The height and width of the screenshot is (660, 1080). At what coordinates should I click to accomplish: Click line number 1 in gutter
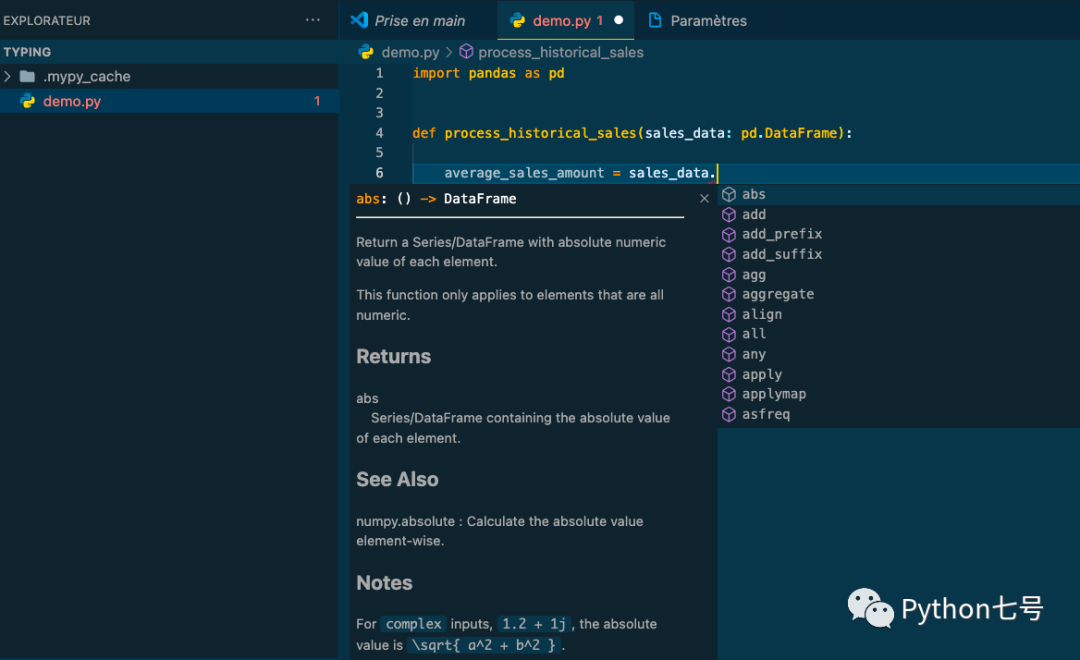pyautogui.click(x=379, y=73)
